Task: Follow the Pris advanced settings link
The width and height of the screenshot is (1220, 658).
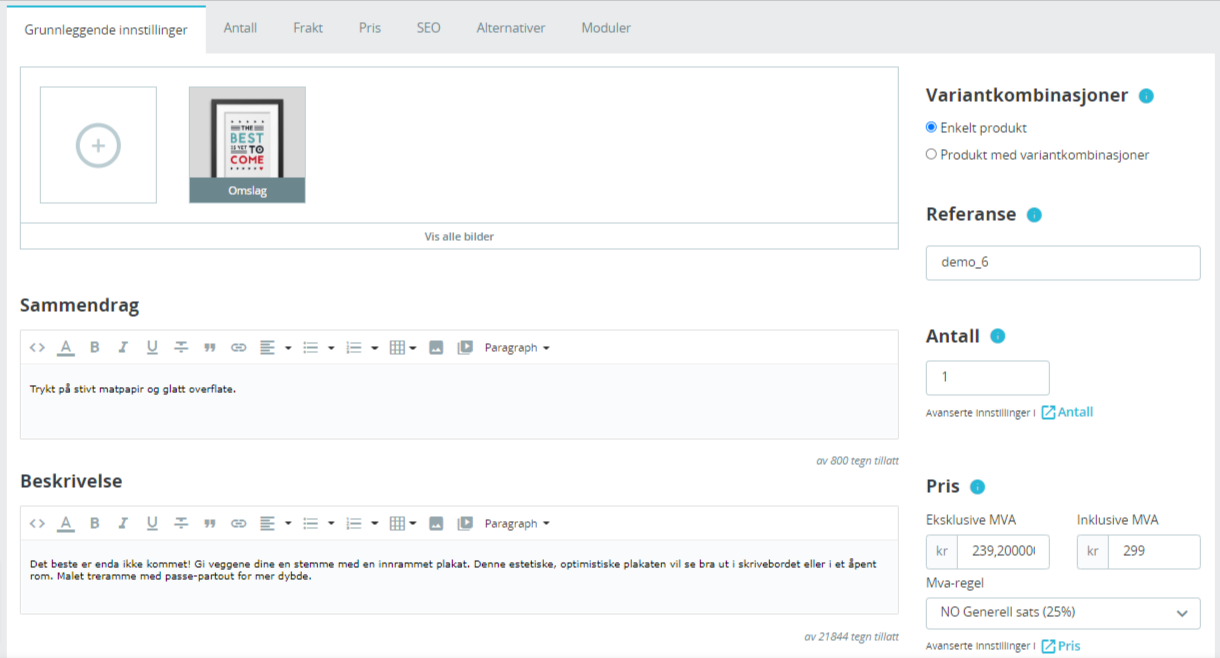Action: (1061, 646)
